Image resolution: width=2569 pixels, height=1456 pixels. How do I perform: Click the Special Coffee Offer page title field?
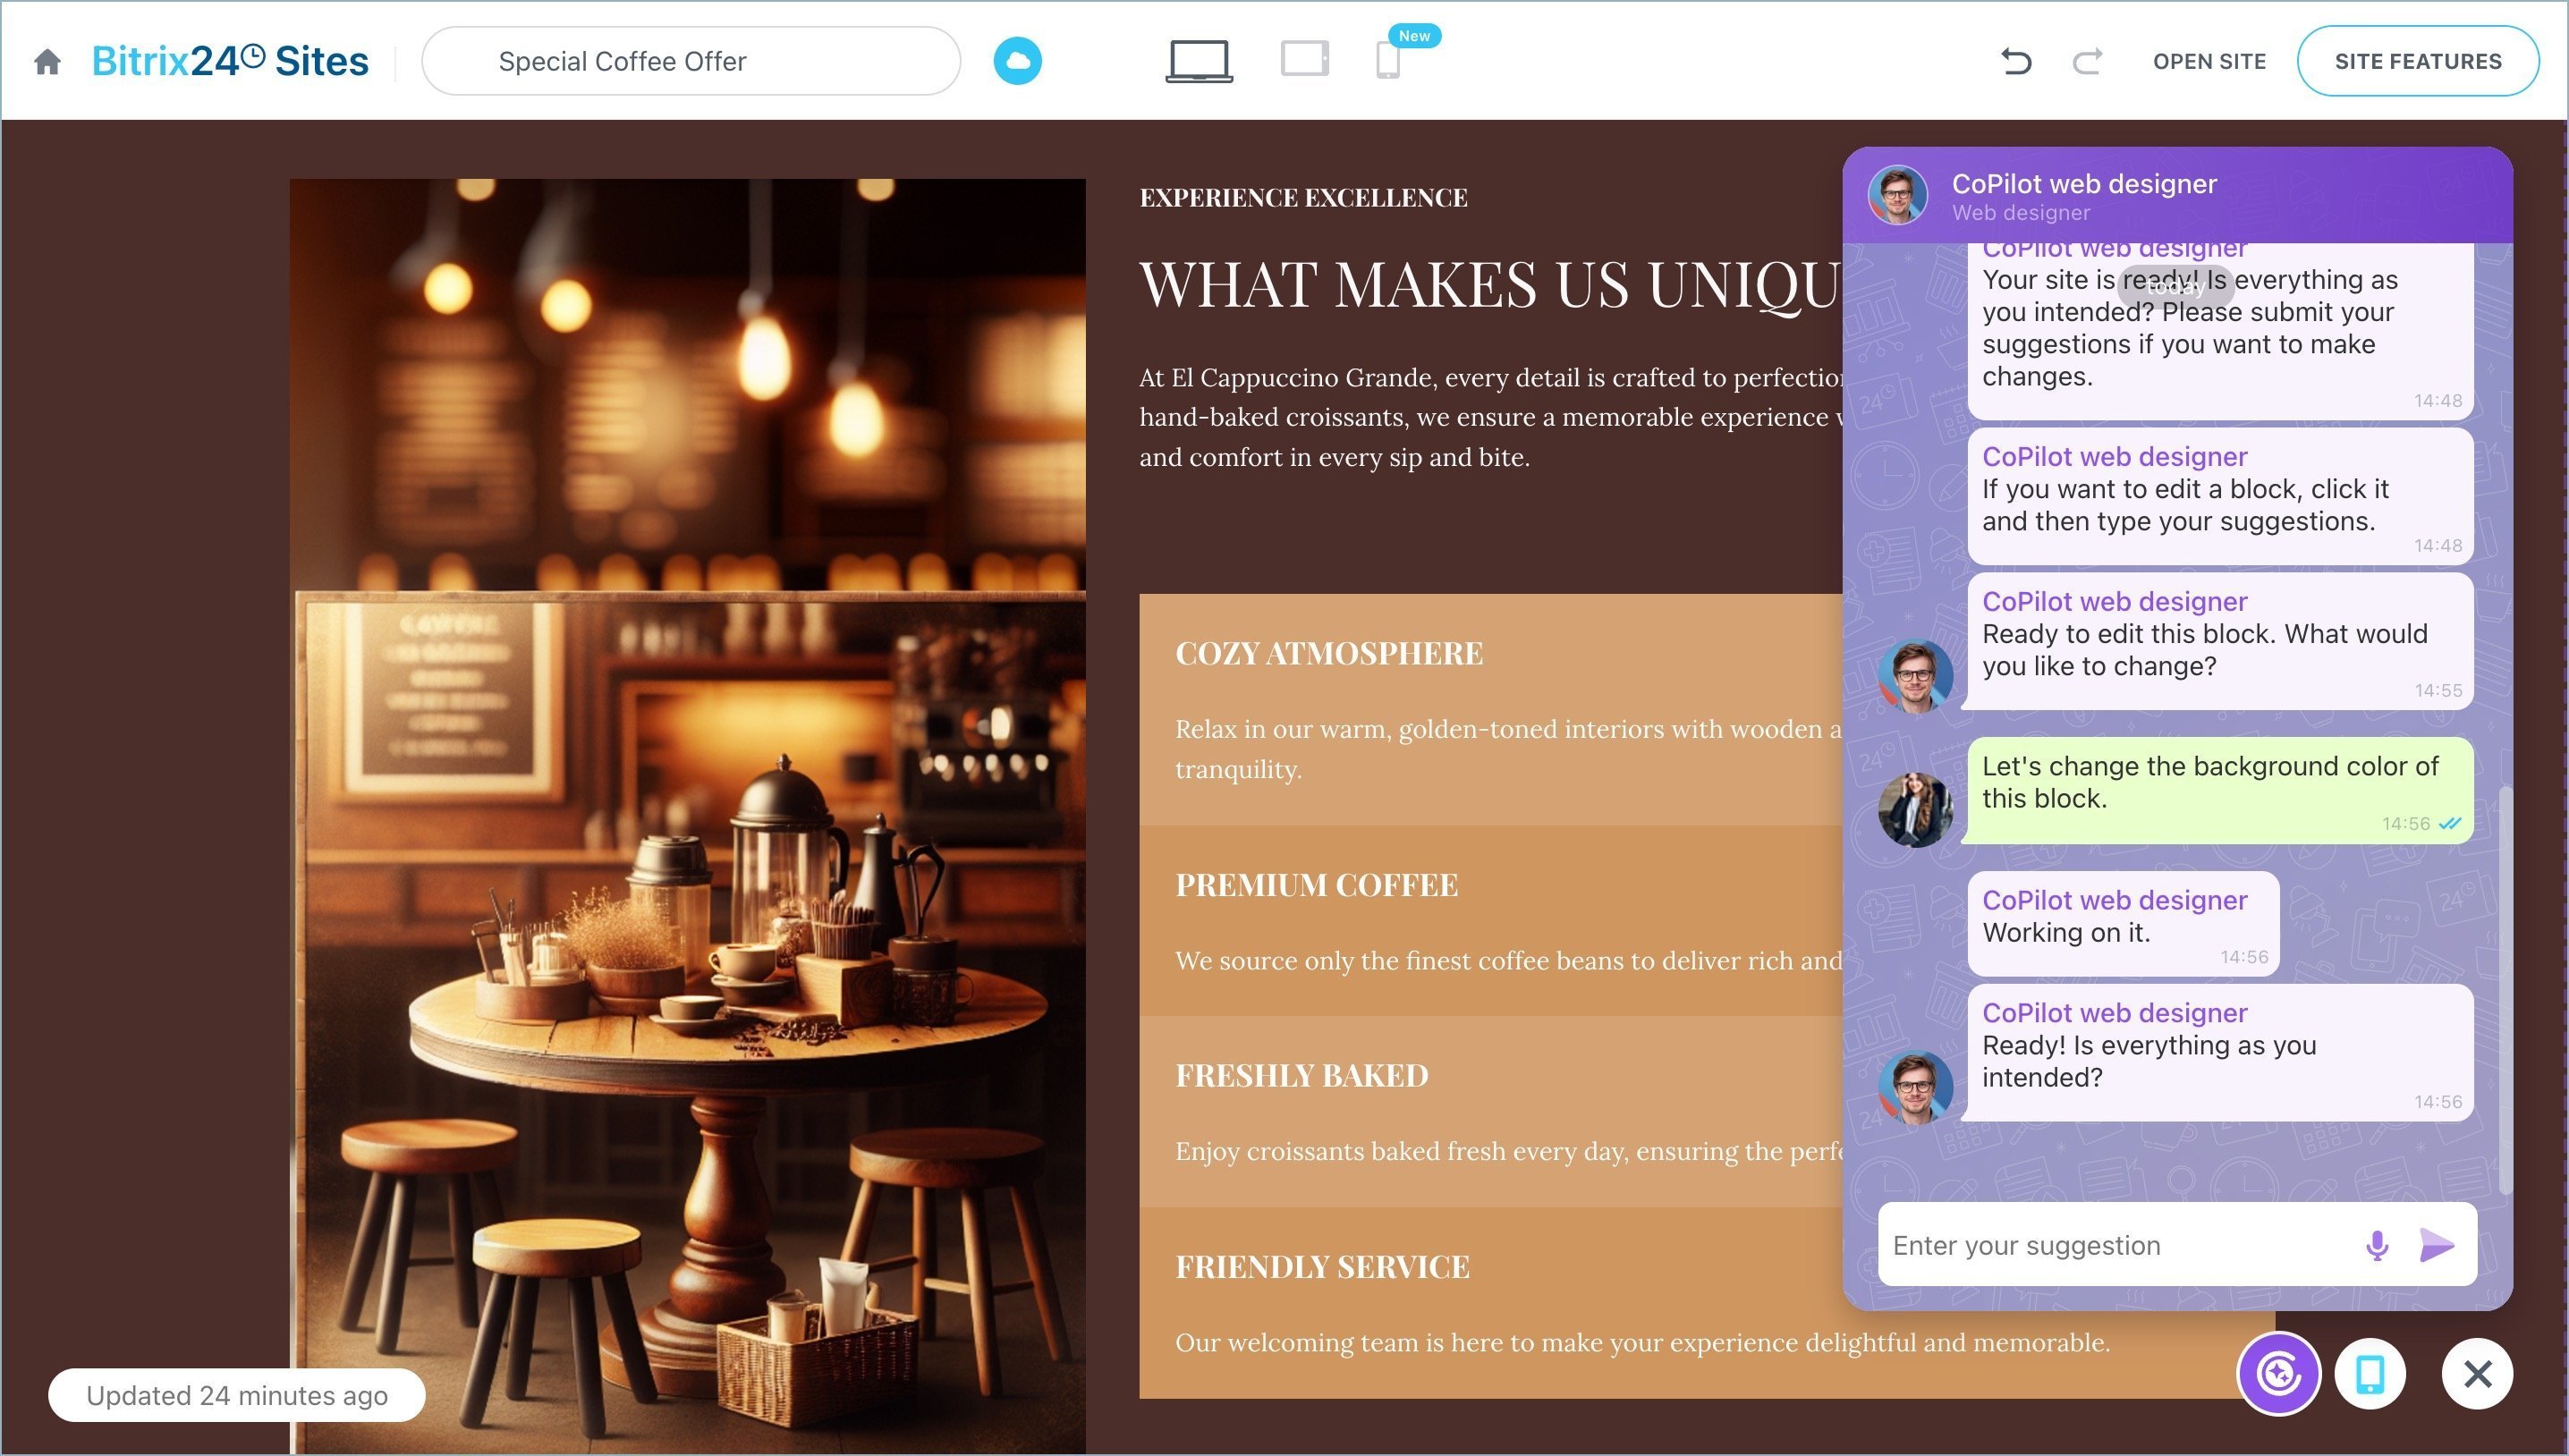click(690, 62)
